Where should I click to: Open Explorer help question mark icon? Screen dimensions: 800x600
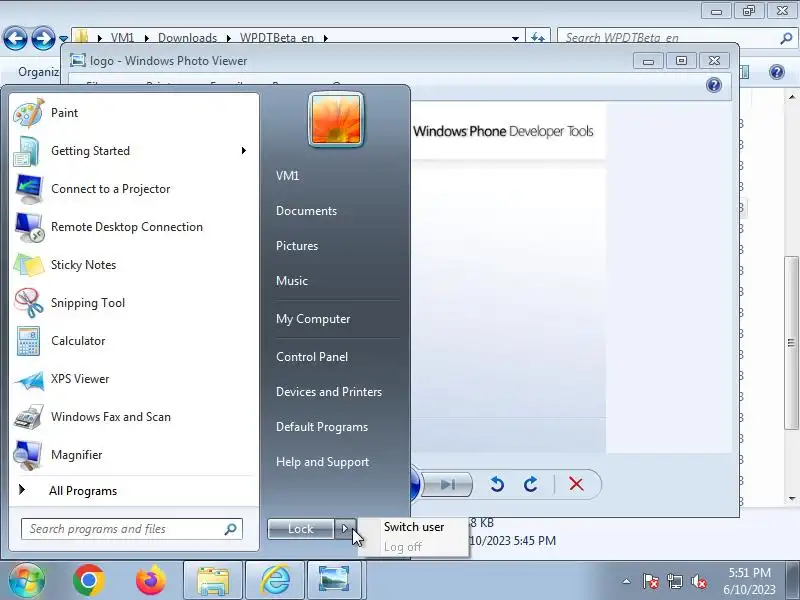point(777,72)
